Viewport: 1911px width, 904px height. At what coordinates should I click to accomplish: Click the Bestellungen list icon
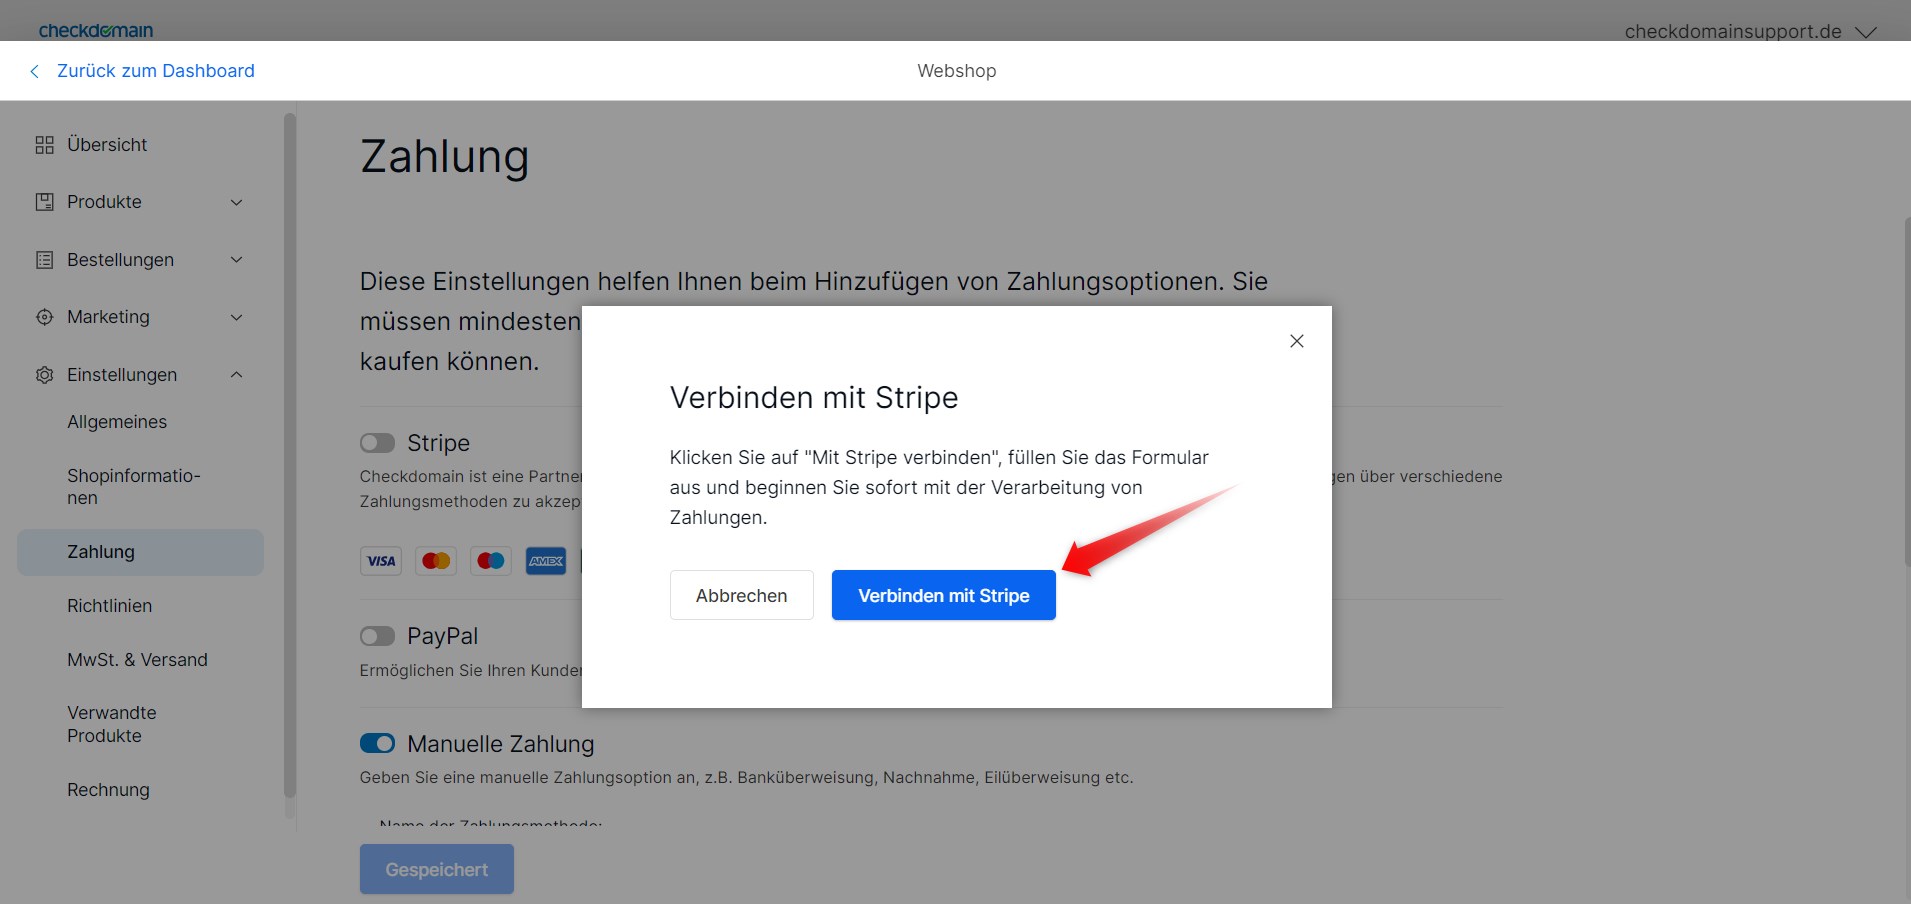(44, 259)
